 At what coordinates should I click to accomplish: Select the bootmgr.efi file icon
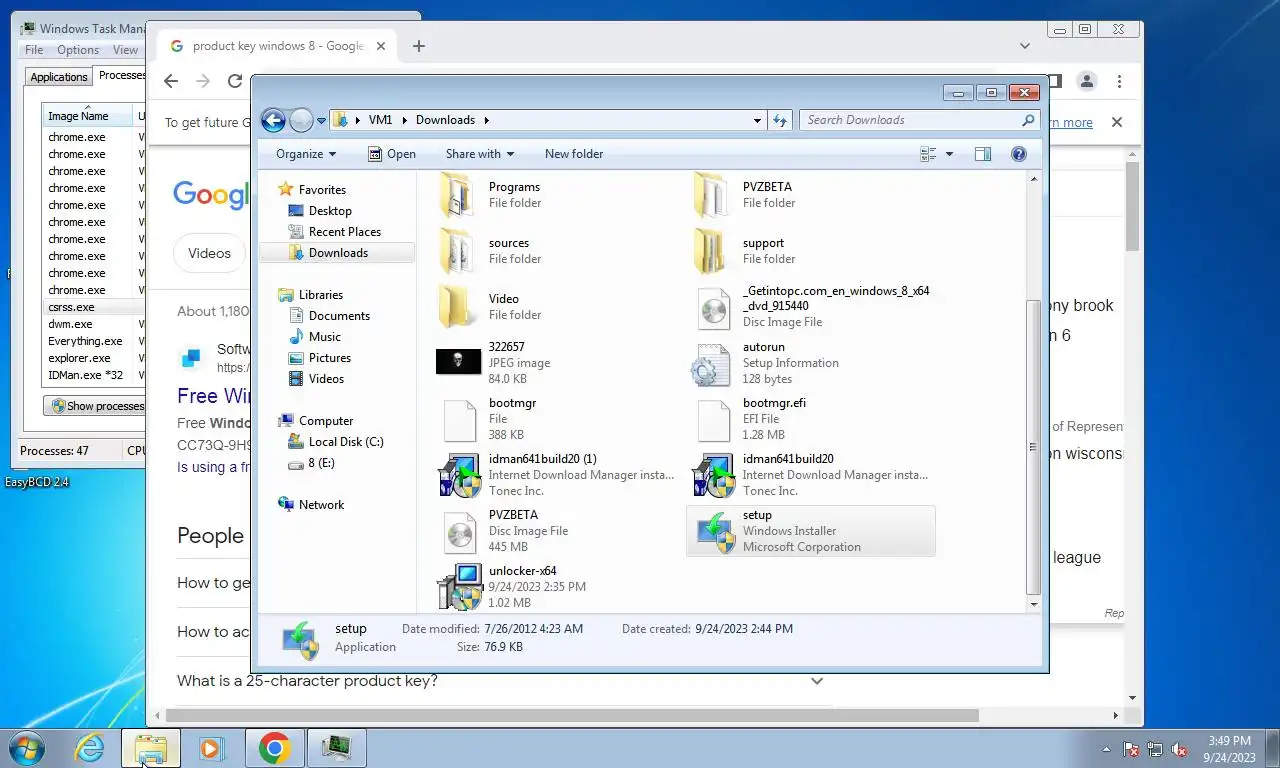tap(713, 420)
